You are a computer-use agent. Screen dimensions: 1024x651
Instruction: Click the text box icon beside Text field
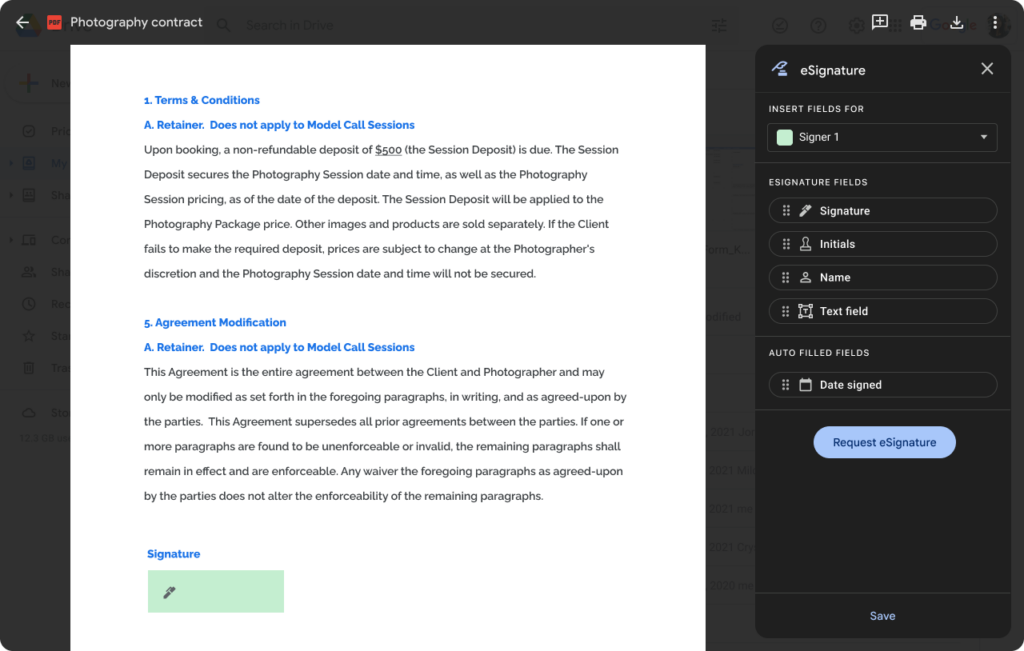click(805, 311)
